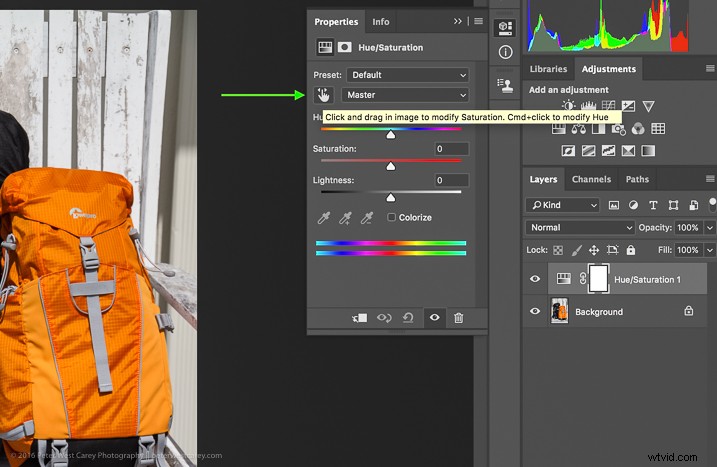Add a Photo Filter adjustment
This screenshot has height=467, width=717.
tap(618, 129)
